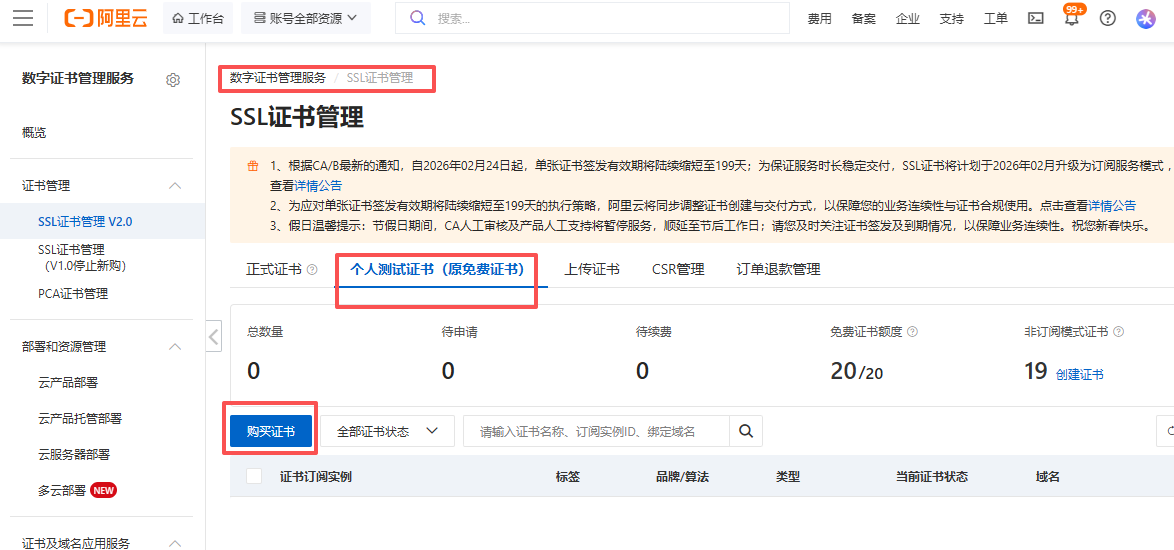The width and height of the screenshot is (1174, 550).
Task: Open the first 详情公告 link
Action: [x=317, y=186]
